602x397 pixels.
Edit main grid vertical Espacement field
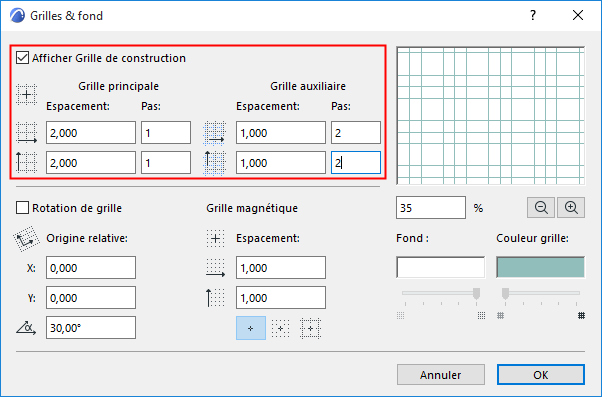(x=91, y=163)
